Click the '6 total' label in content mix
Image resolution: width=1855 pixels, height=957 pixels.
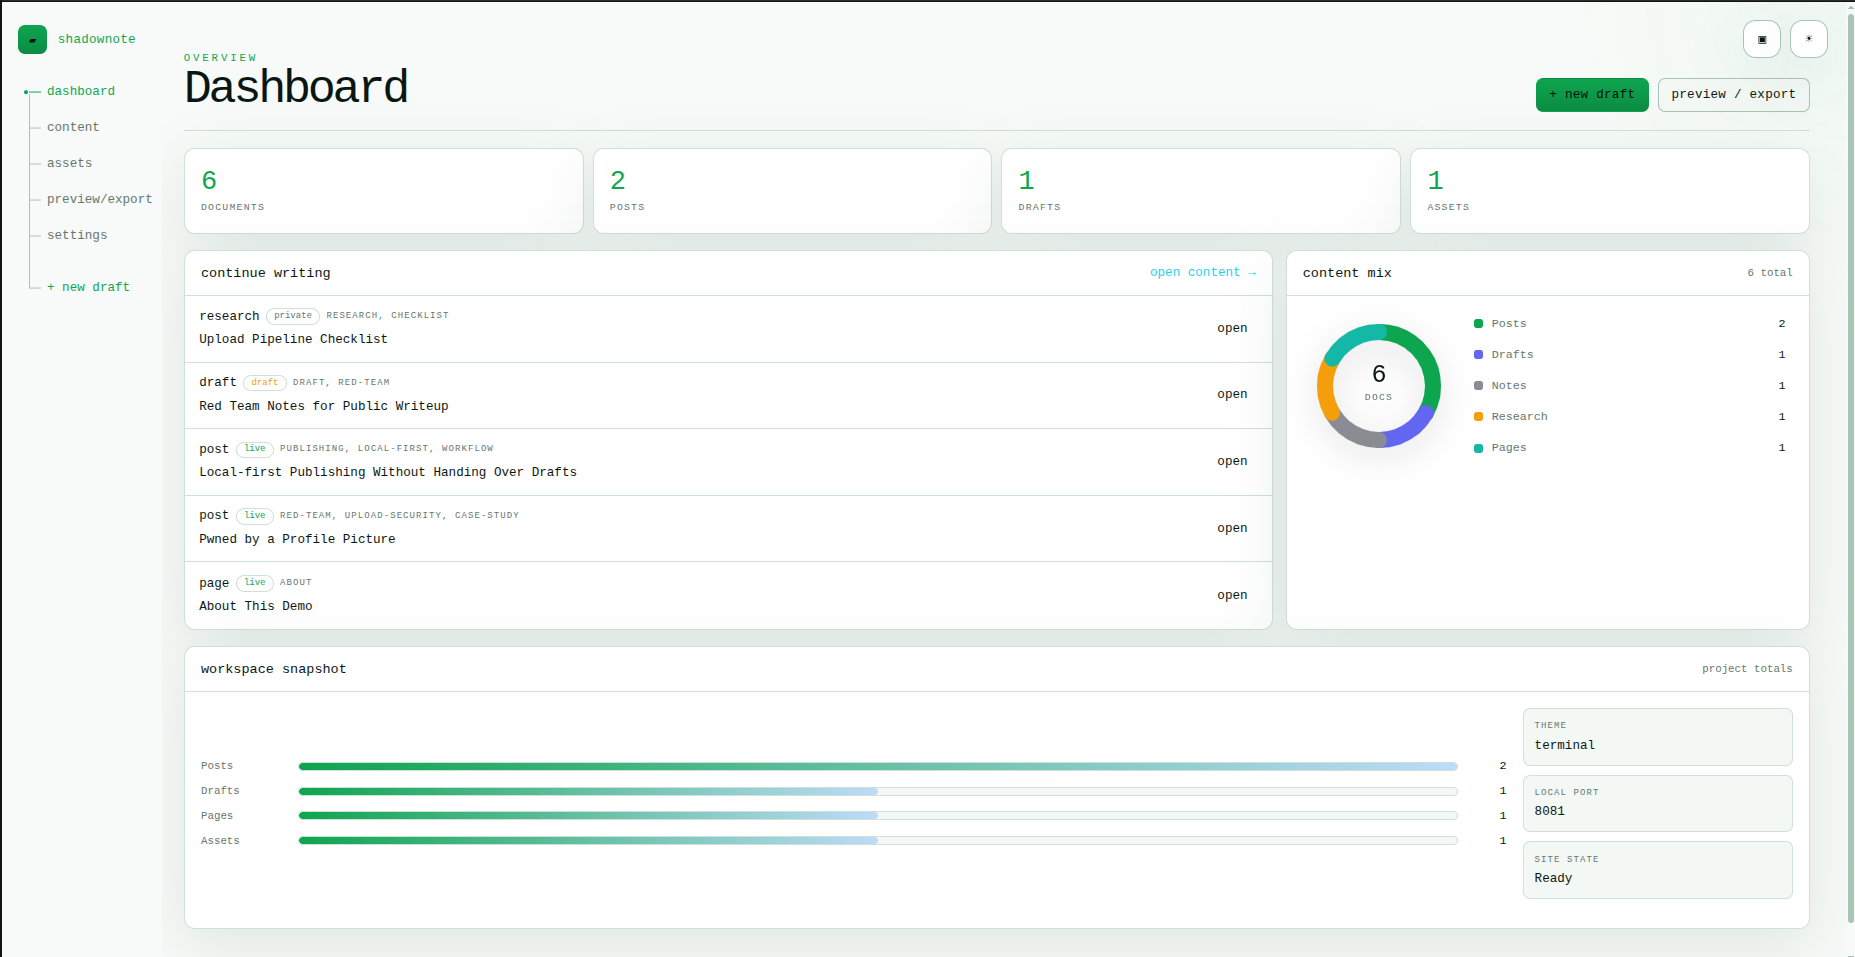click(x=1769, y=273)
